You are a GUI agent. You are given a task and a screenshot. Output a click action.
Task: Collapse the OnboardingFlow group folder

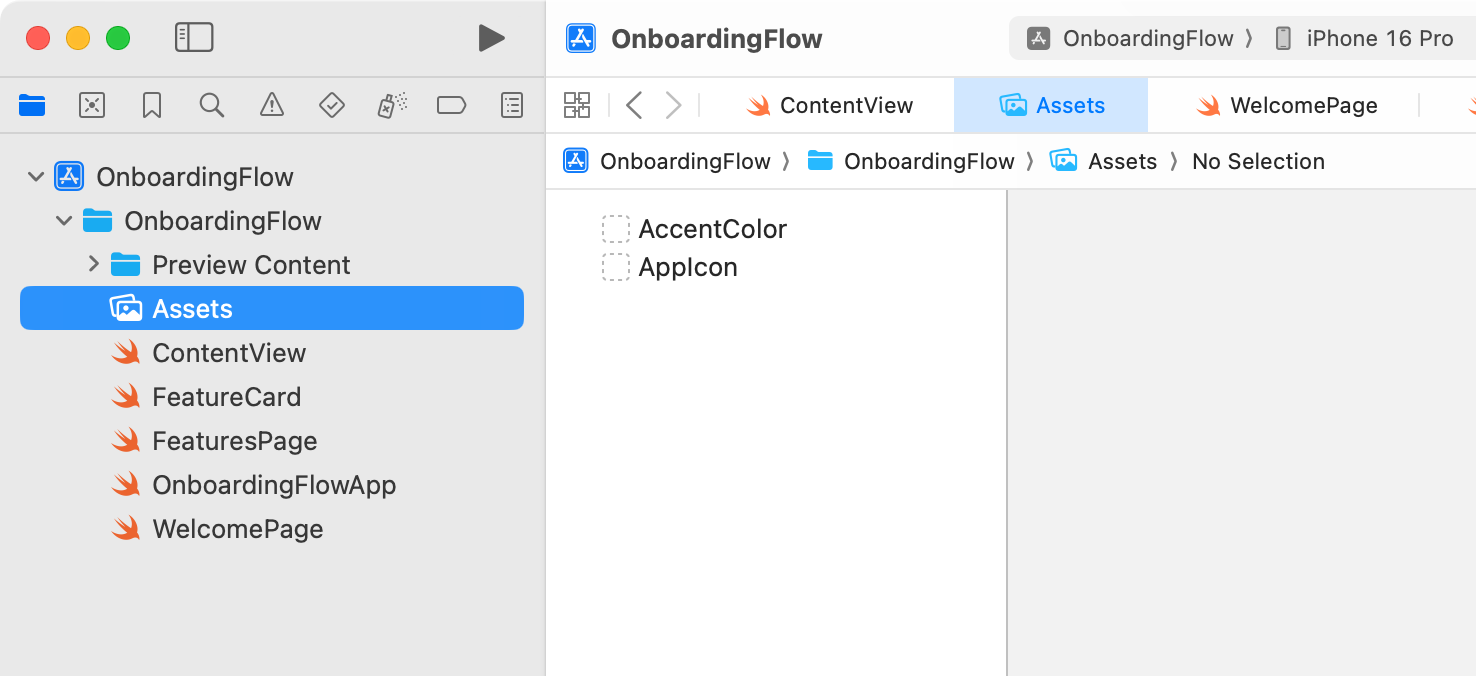pos(64,220)
